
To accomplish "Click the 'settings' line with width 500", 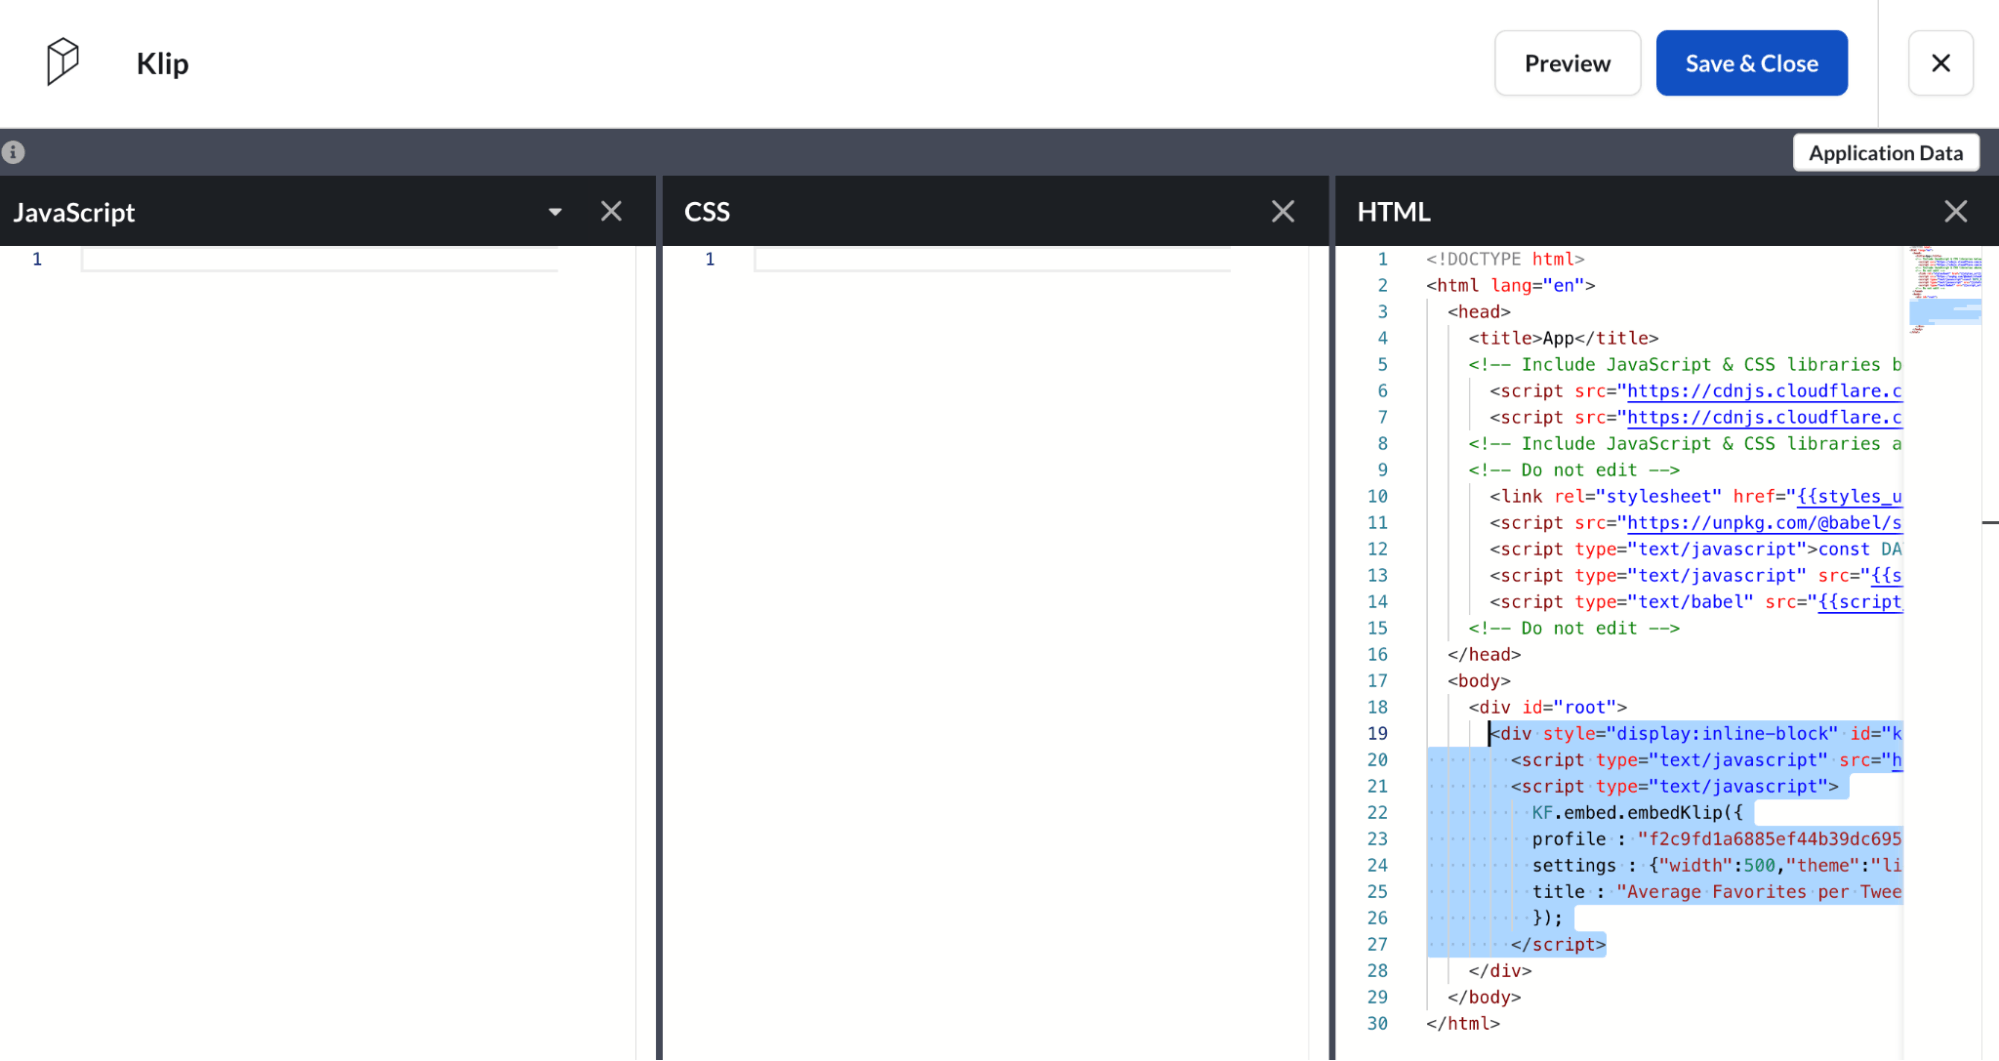I will point(1716,865).
